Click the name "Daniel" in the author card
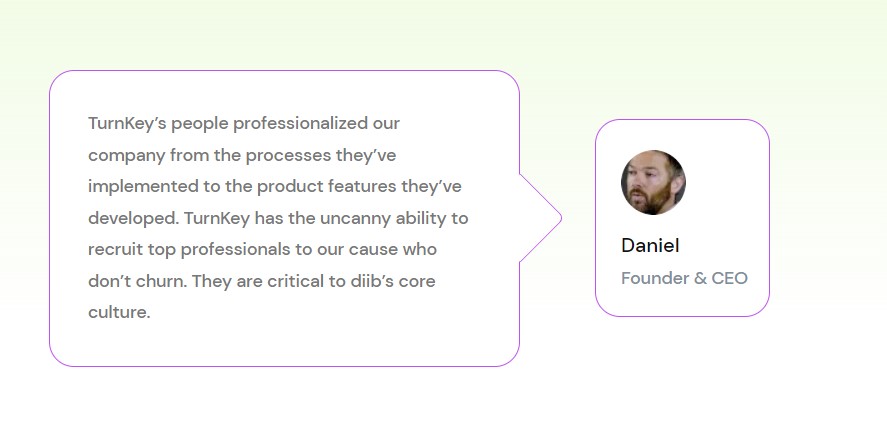Screen dimensions: 887x447 click(650, 246)
